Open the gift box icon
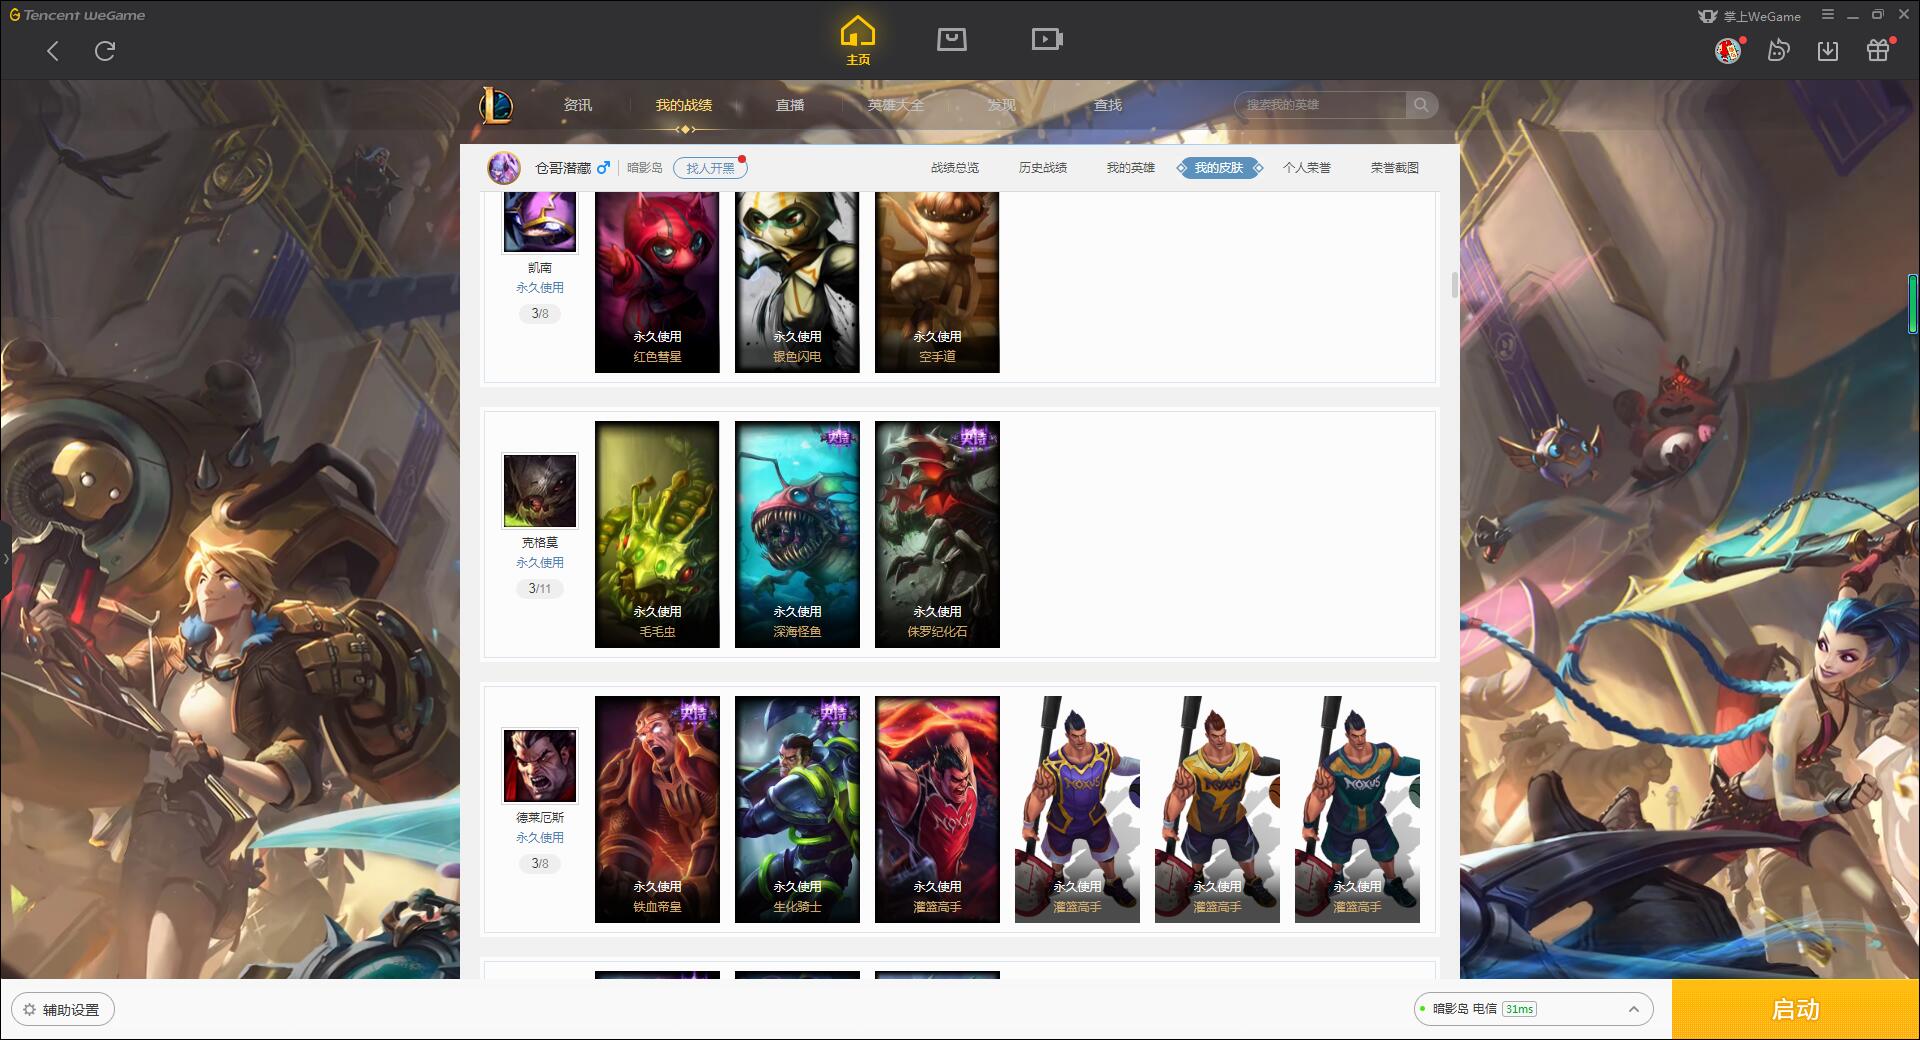 tap(1878, 51)
